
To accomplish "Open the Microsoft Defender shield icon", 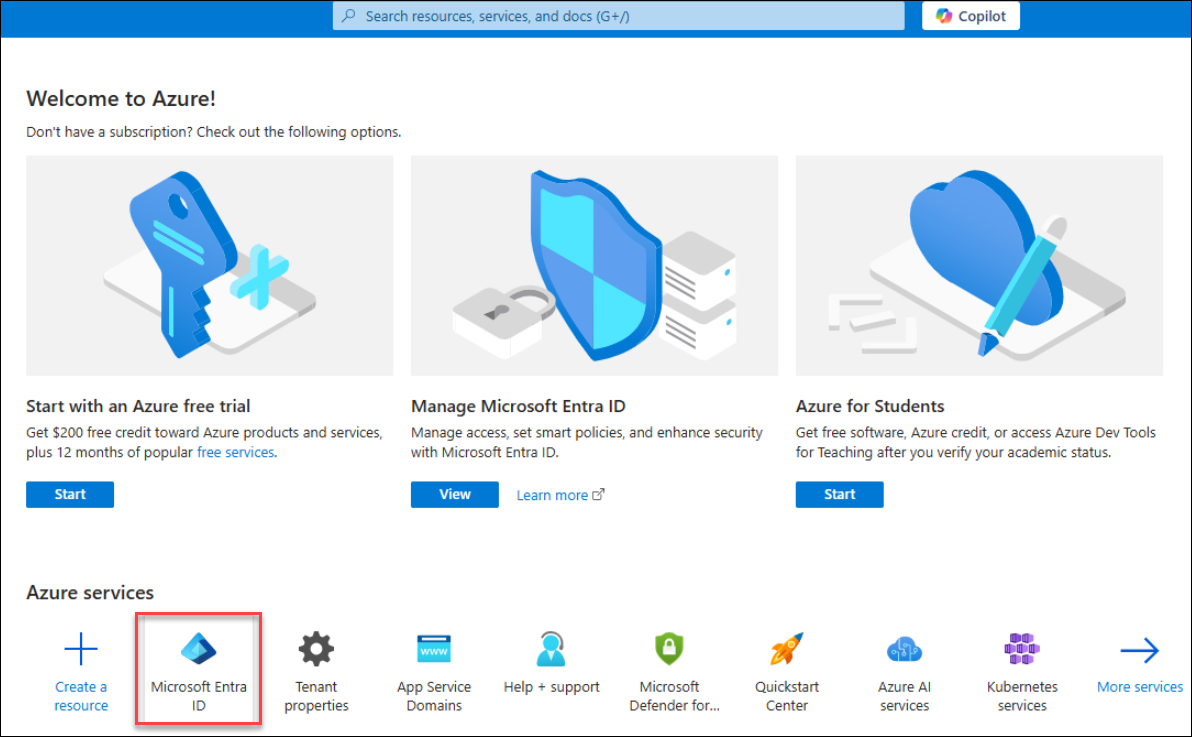I will pyautogui.click(x=669, y=649).
